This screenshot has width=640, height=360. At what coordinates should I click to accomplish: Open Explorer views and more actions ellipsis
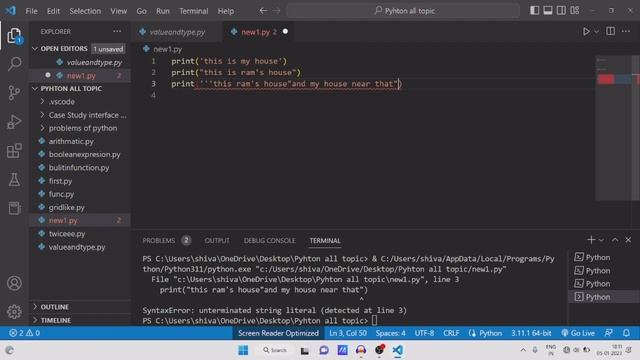point(117,31)
